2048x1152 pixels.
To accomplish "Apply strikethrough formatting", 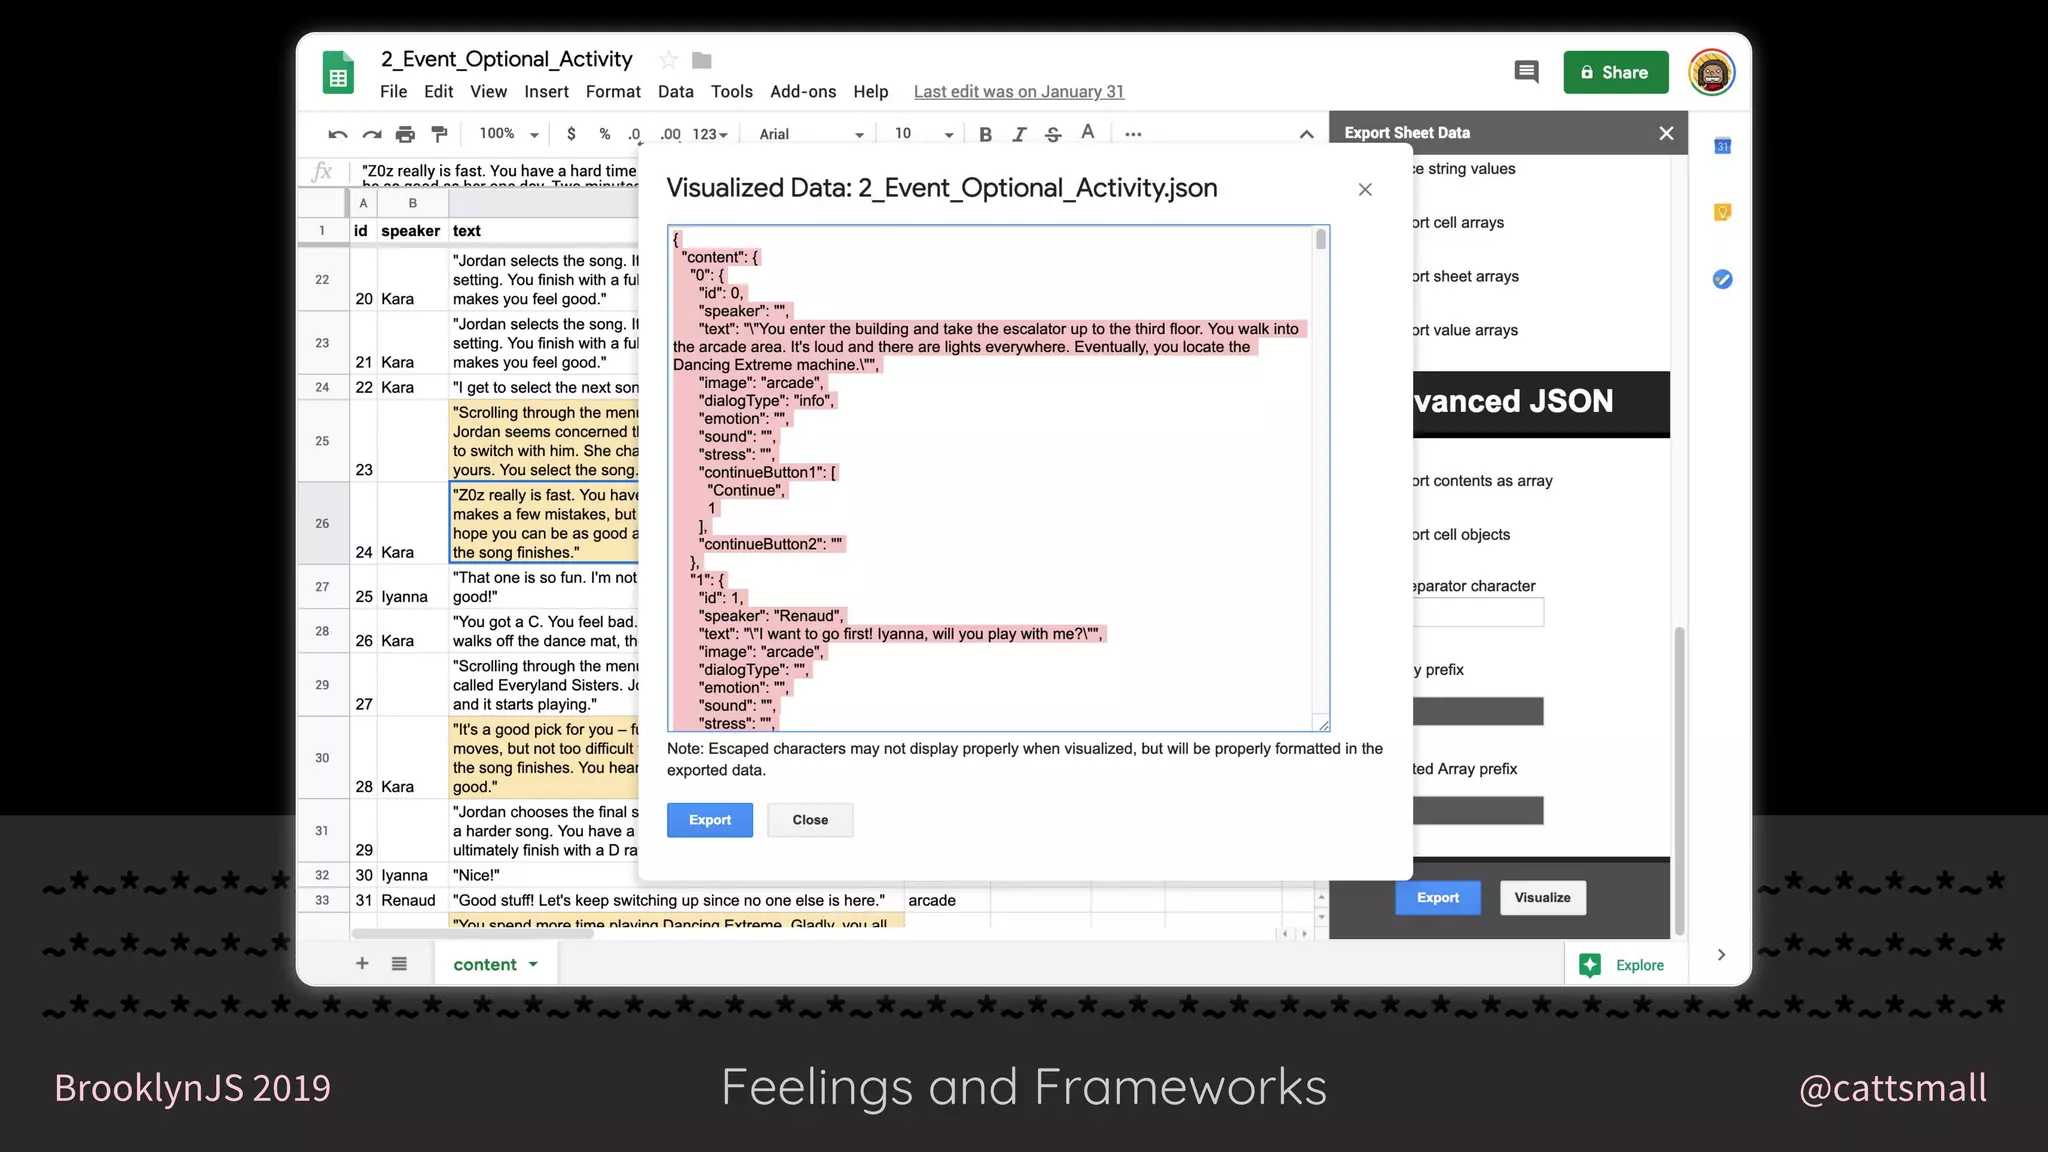I will pos(1053,134).
